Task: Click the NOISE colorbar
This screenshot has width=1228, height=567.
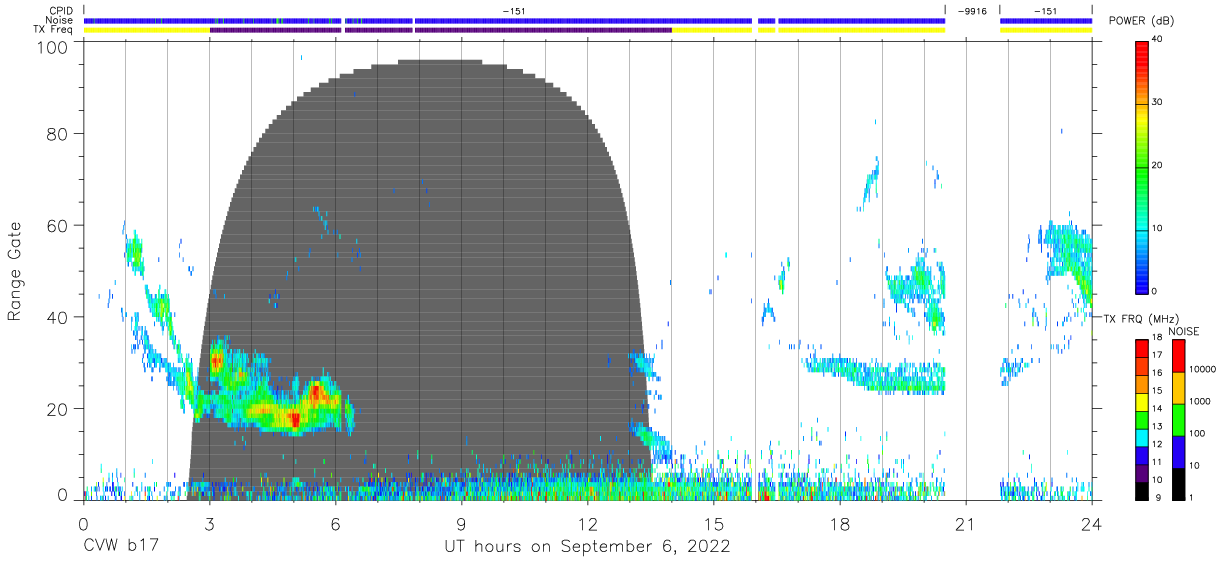Action: pos(1179,419)
